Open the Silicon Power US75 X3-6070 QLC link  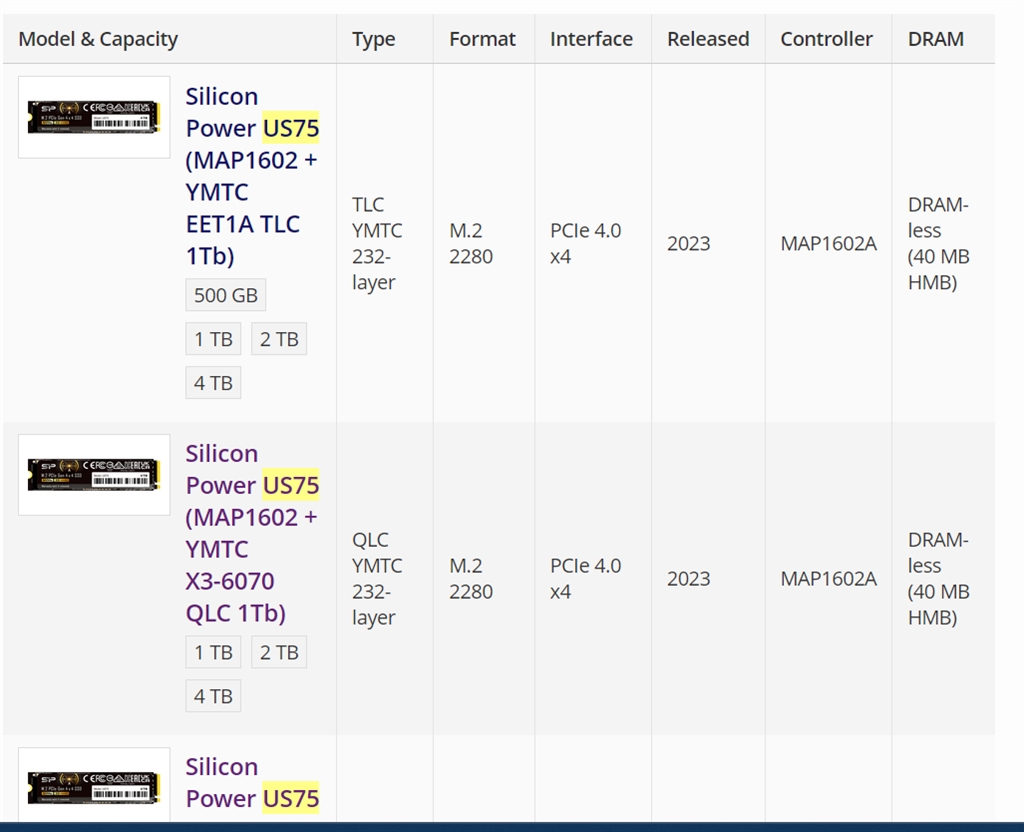tap(252, 533)
